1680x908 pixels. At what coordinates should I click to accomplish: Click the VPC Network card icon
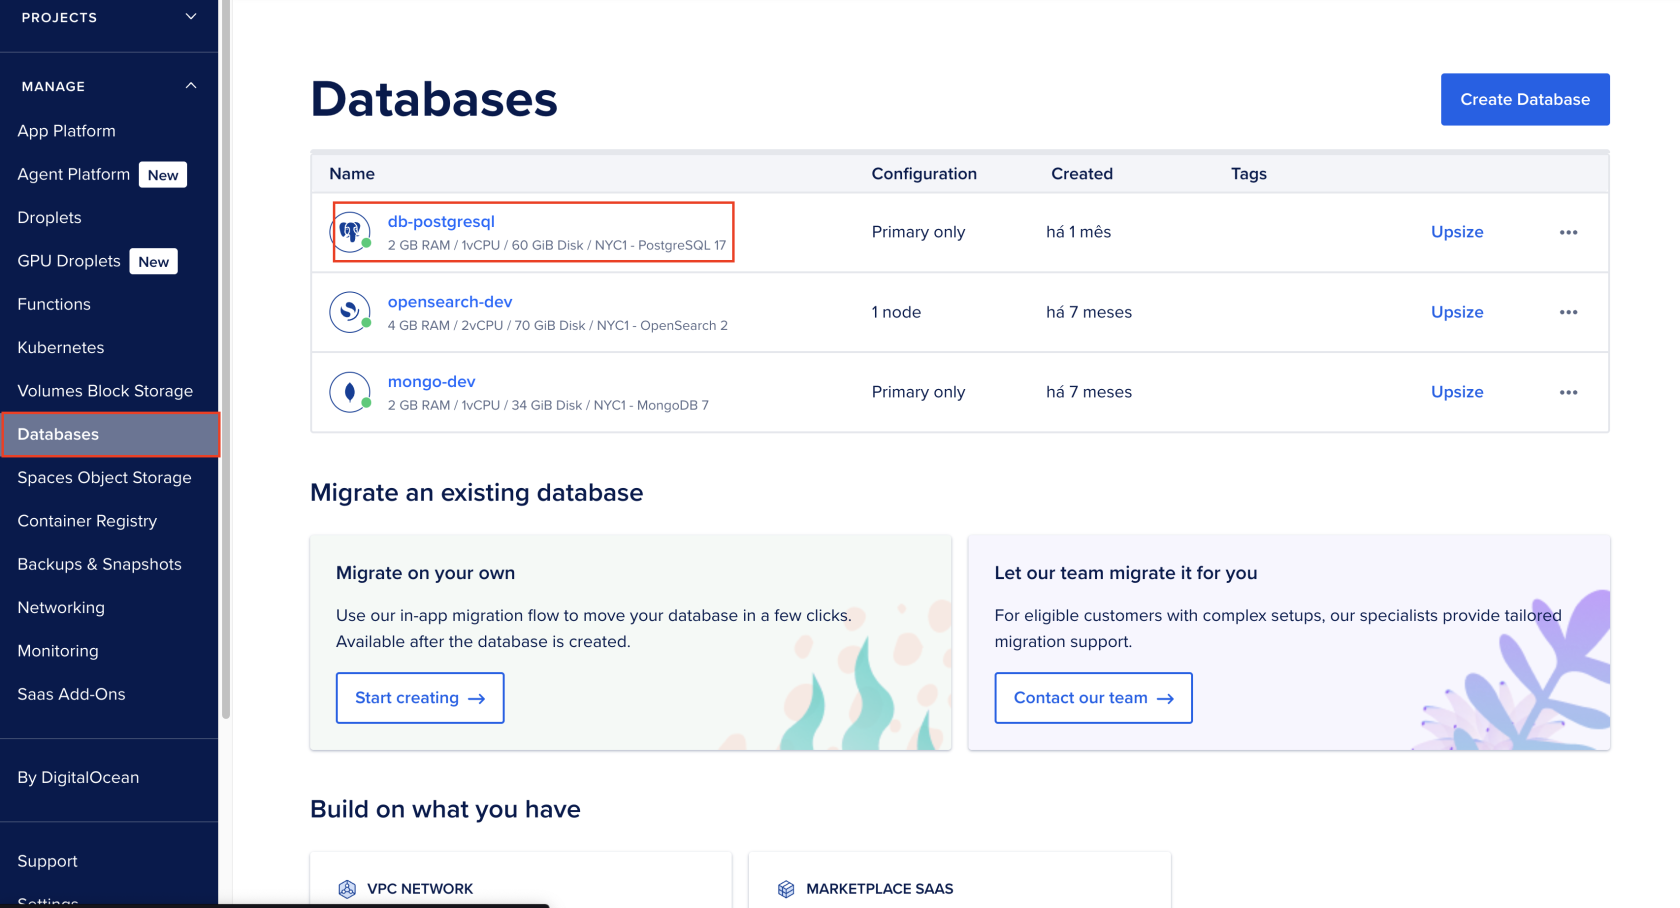point(347,889)
